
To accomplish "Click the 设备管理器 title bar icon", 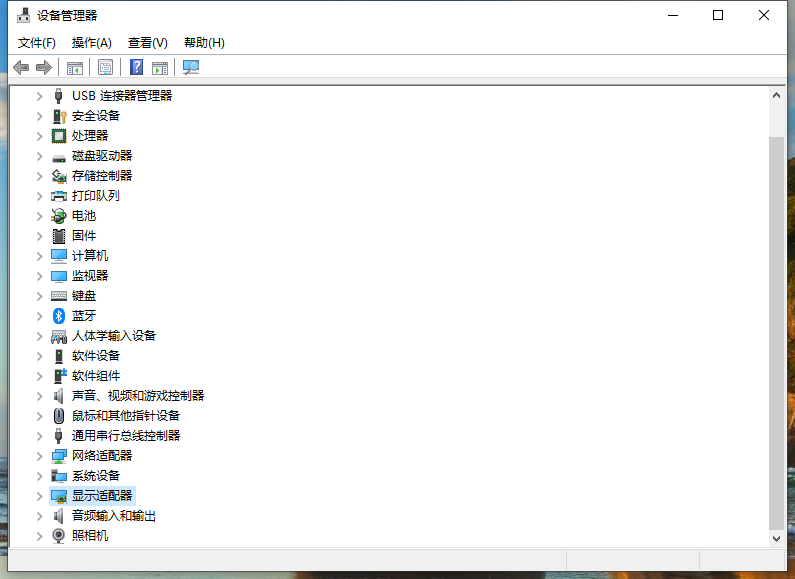I will [23, 16].
